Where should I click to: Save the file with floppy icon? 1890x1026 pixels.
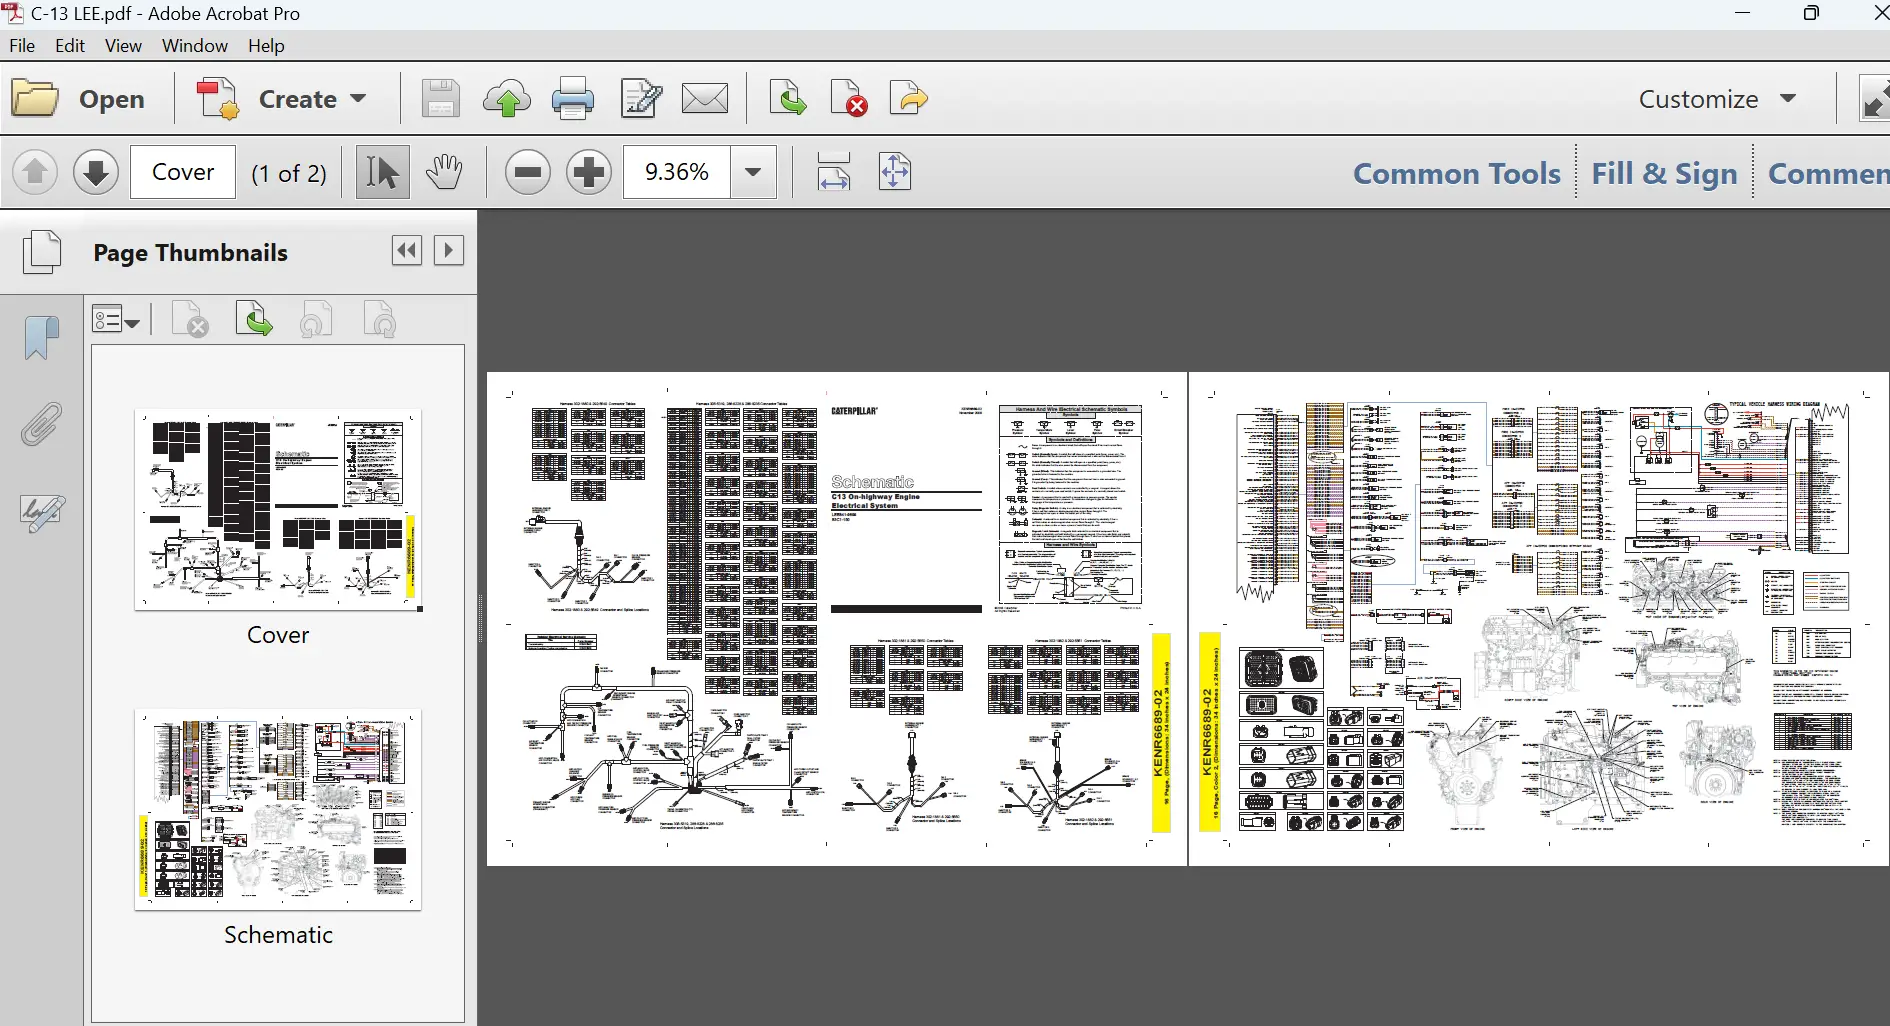440,99
